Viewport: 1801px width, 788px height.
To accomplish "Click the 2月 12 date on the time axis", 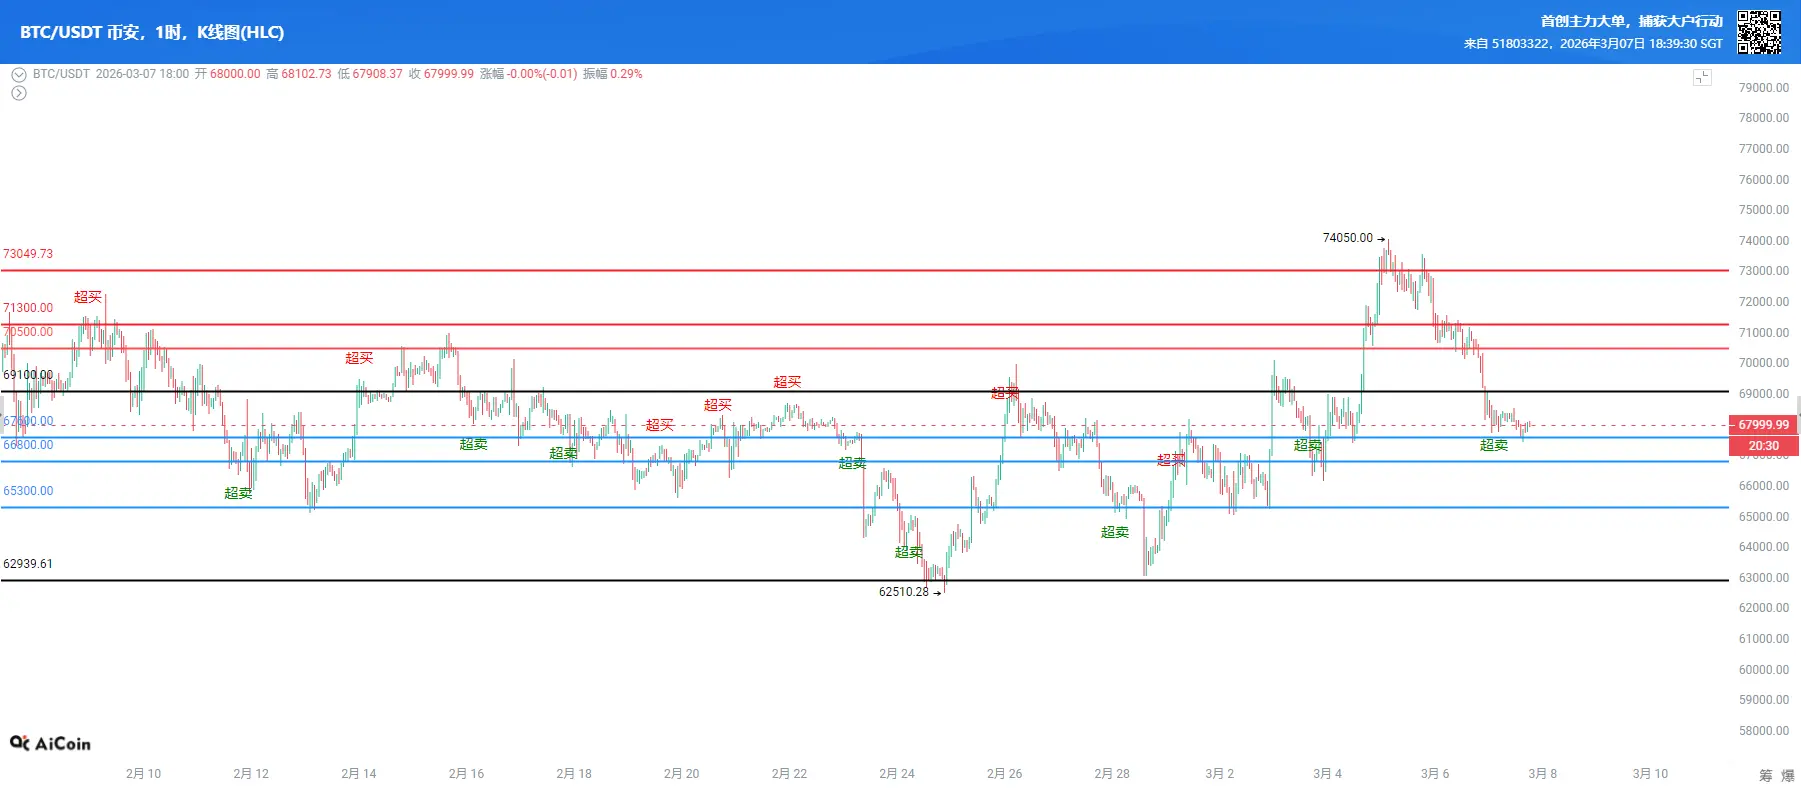I will pyautogui.click(x=251, y=774).
